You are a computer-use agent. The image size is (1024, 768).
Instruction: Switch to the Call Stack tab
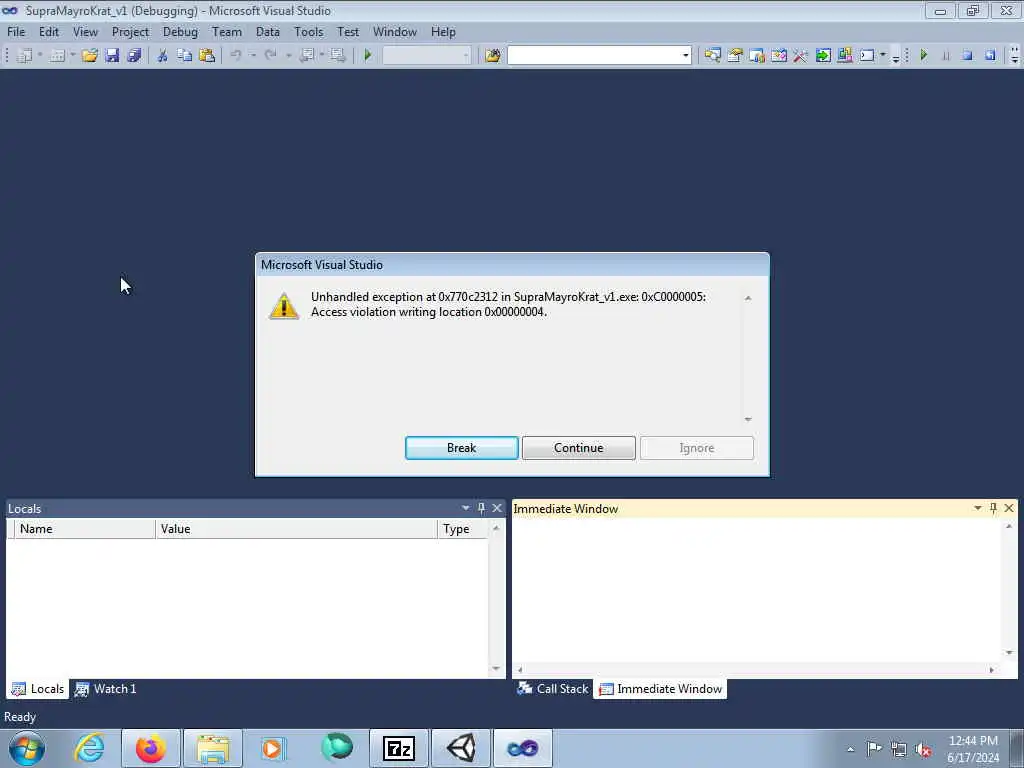[x=553, y=689]
